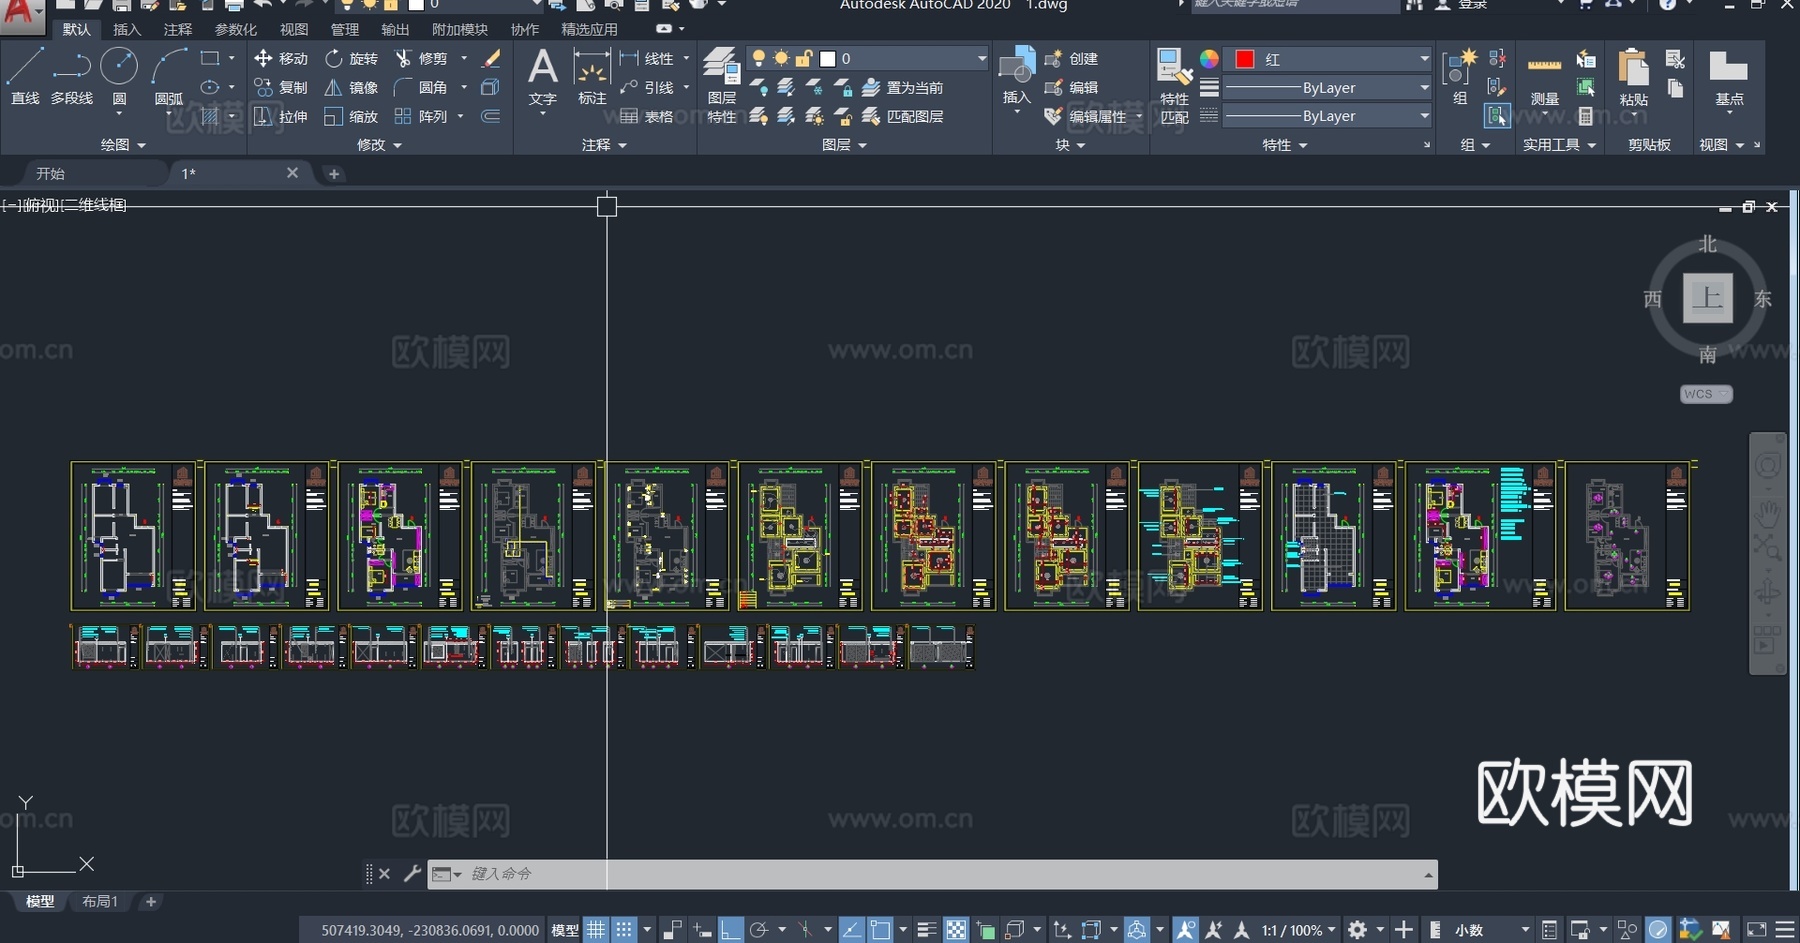Select the 圆弧 (Arc) tool
This screenshot has width=1800, height=943.
[x=169, y=75]
